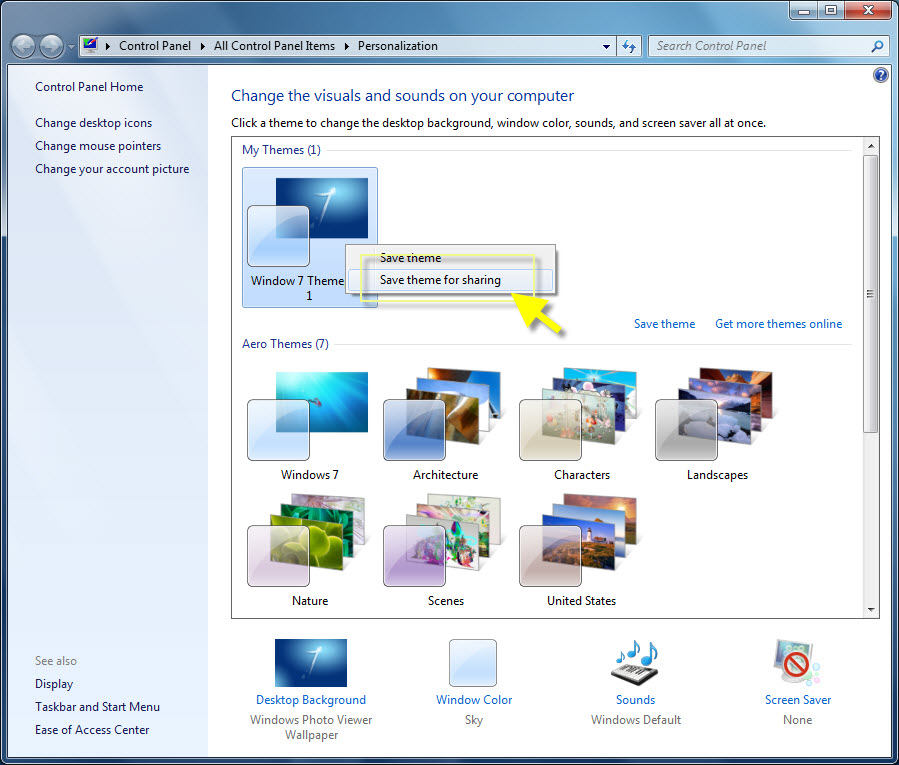
Task: Open Taskbar and Start Menu link
Action: [97, 707]
